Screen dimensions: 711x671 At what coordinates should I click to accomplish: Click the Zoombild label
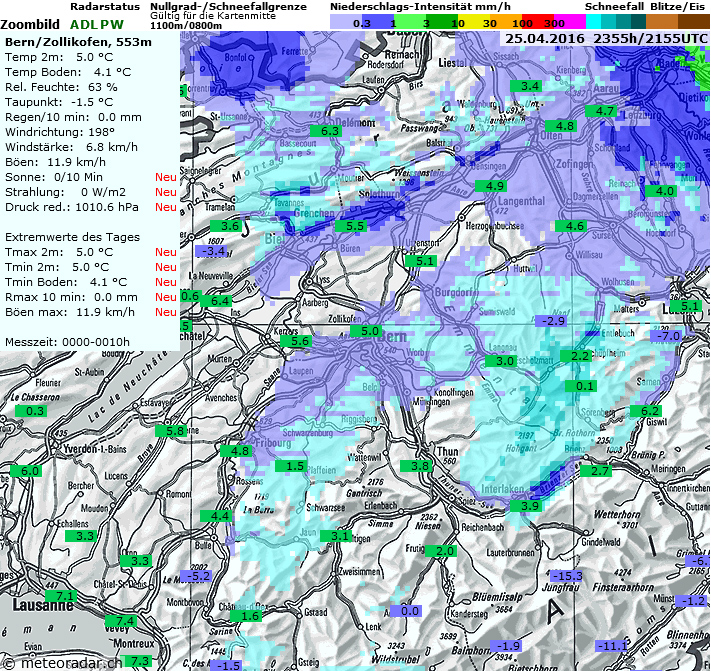(x=30, y=24)
